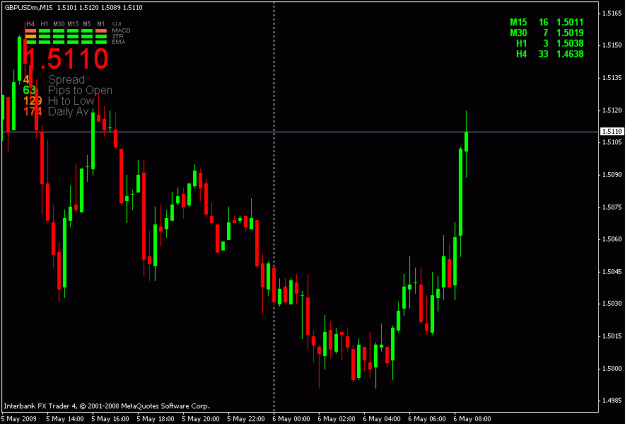Click 1.4985 on the price axis

pos(613,401)
